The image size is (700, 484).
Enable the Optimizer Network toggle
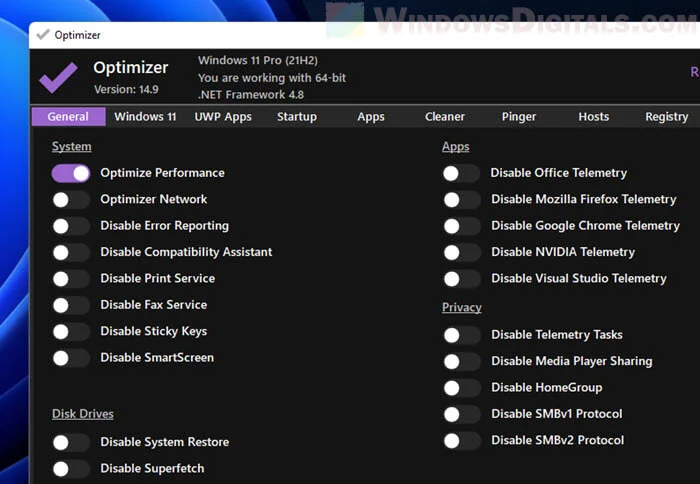(71, 200)
